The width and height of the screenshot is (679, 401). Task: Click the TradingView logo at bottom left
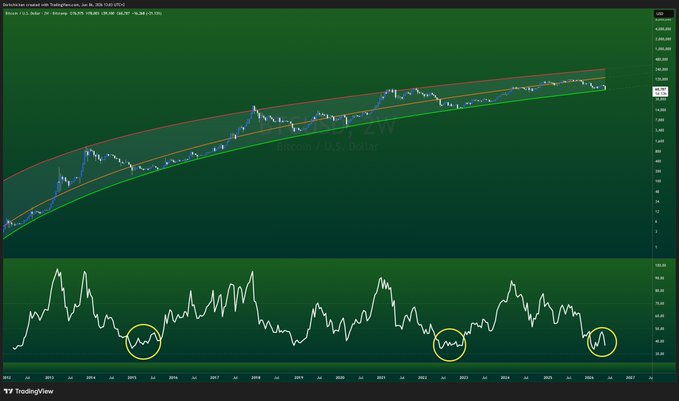point(29,391)
